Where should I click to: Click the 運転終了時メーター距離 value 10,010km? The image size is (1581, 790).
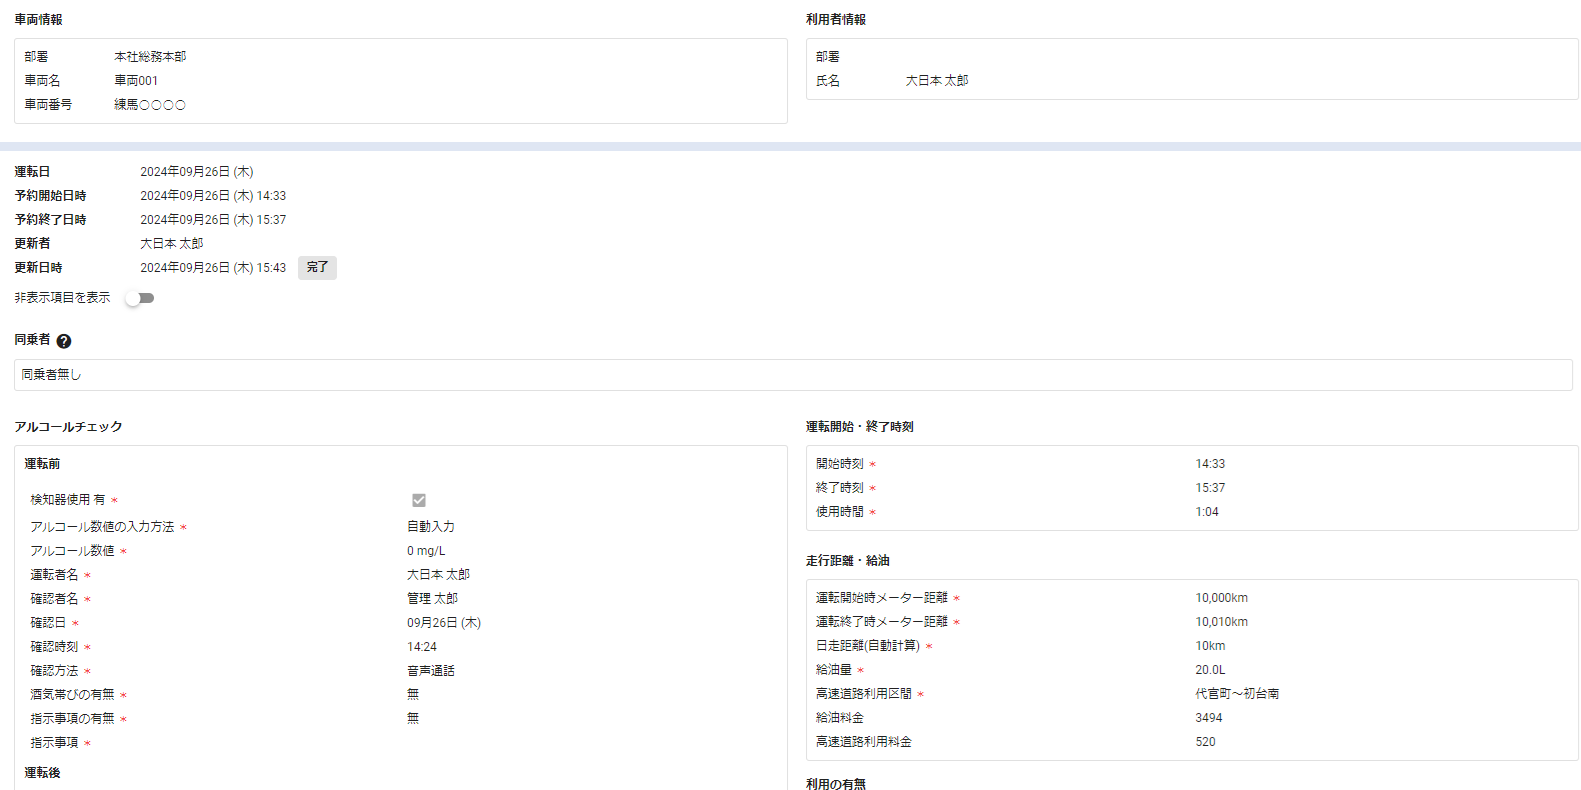[x=1221, y=622]
